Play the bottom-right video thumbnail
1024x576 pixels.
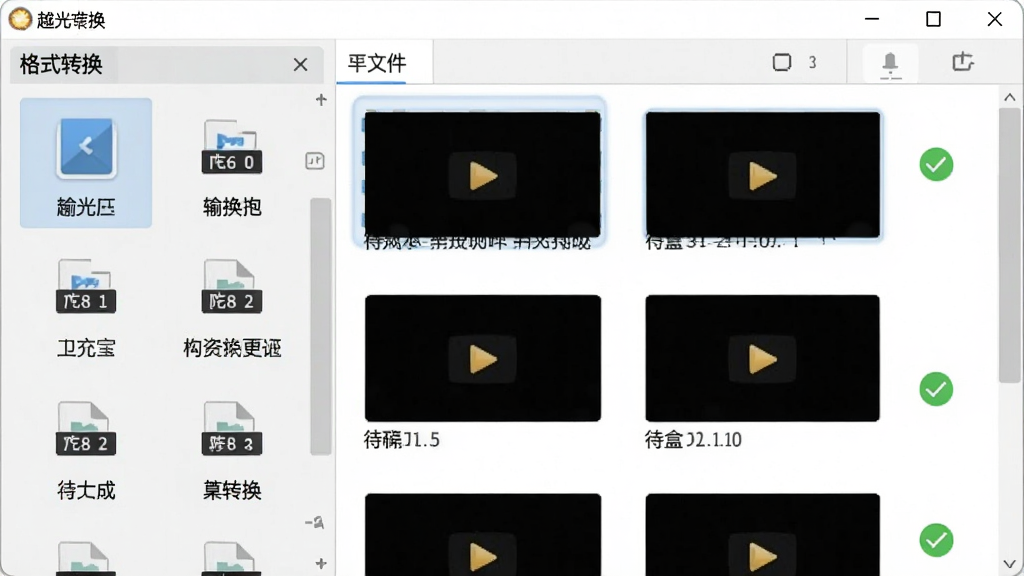coord(762,535)
